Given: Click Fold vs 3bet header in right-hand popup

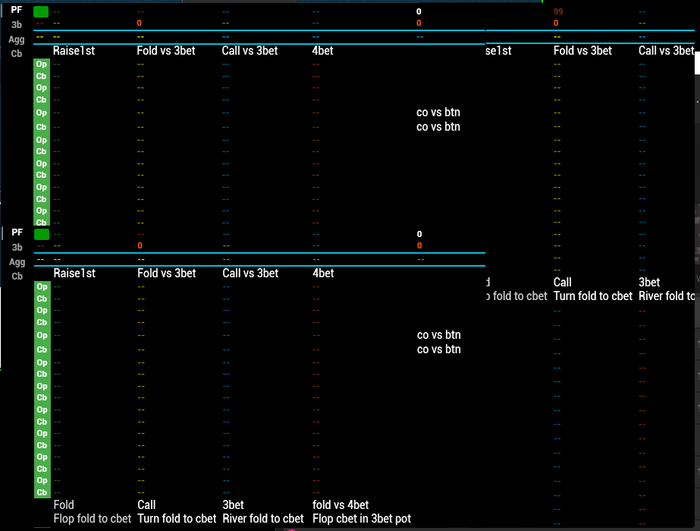Looking at the screenshot, I should click(x=583, y=51).
